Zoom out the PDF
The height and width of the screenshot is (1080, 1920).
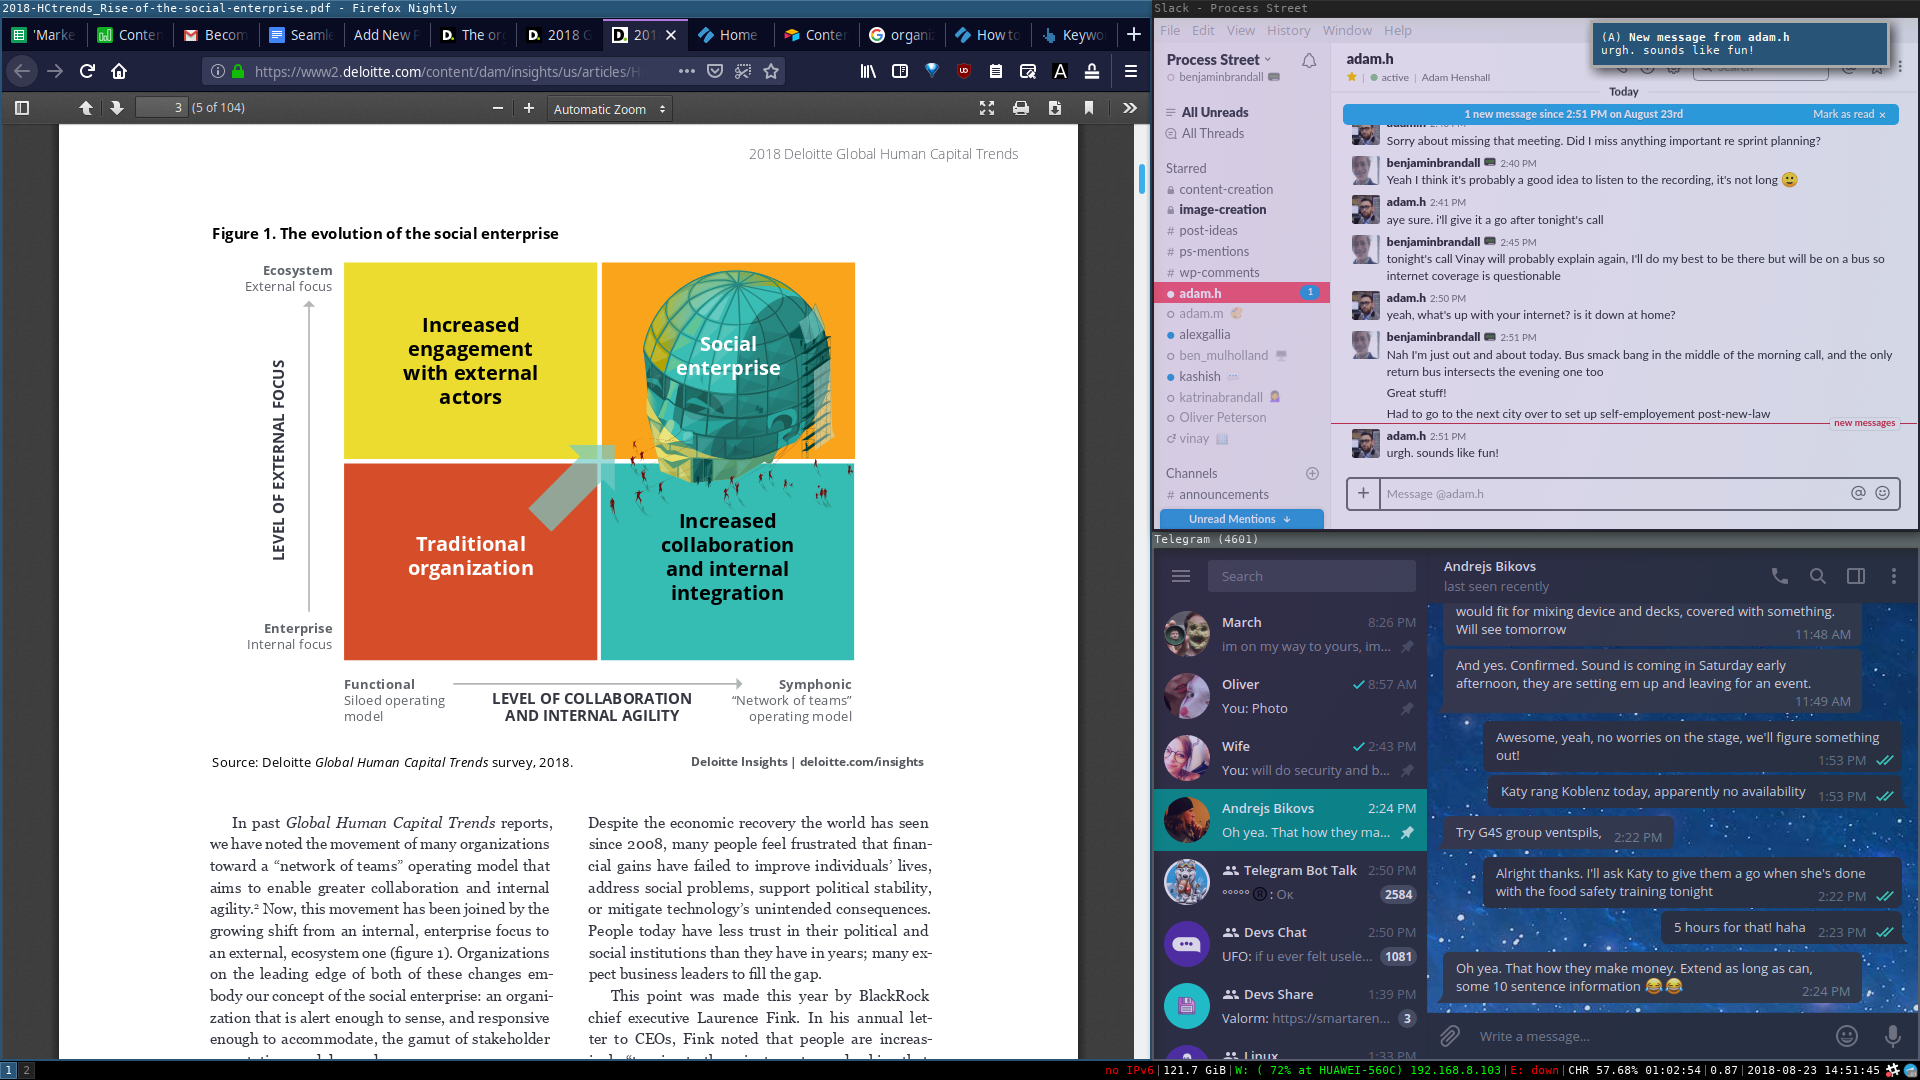coord(497,108)
